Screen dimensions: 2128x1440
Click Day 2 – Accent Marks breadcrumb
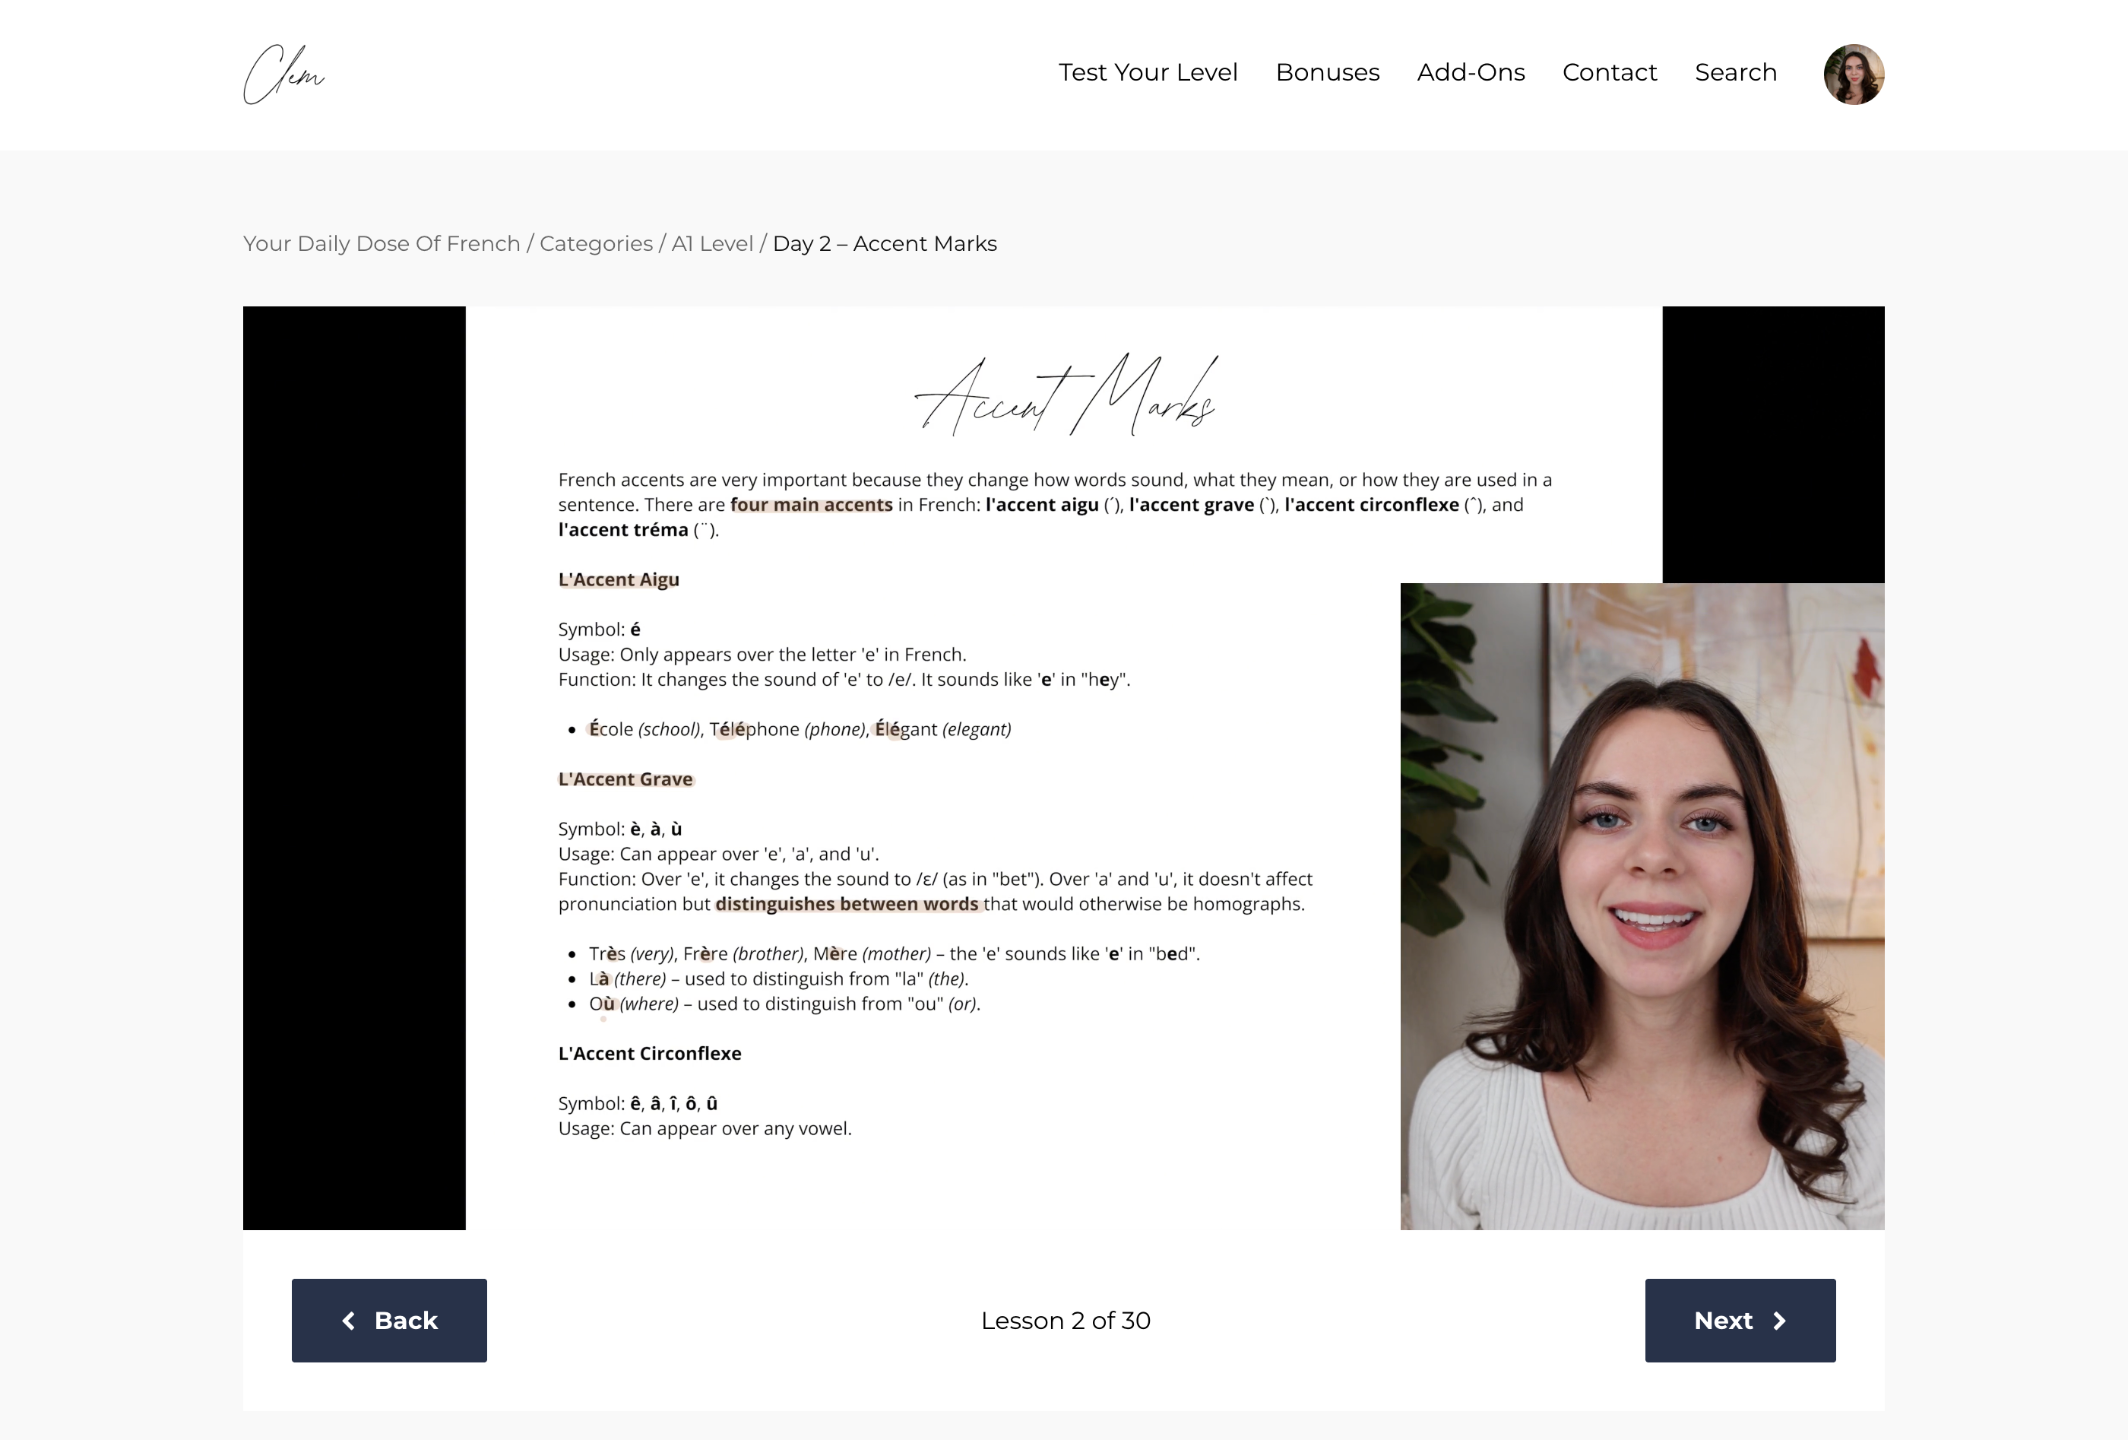[x=884, y=244]
